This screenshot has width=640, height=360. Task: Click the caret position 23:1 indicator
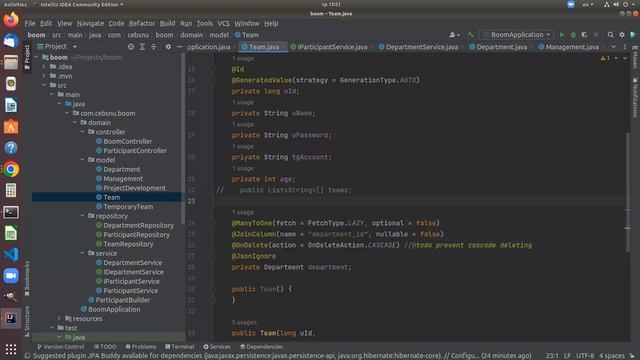coord(552,356)
